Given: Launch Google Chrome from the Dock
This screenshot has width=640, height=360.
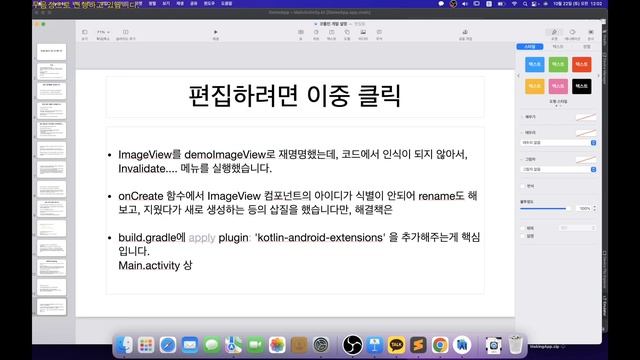Looking at the screenshot, I should coord(440,345).
